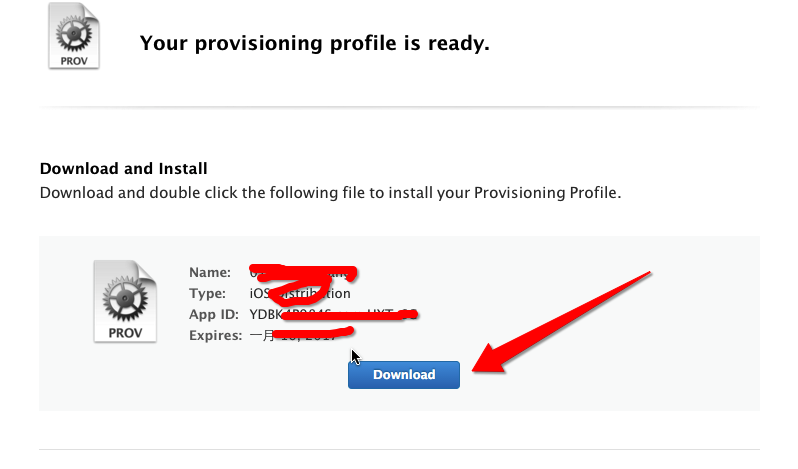This screenshot has height=469, width=798.
Task: Click the divider line below the page heading
Action: pos(399,106)
